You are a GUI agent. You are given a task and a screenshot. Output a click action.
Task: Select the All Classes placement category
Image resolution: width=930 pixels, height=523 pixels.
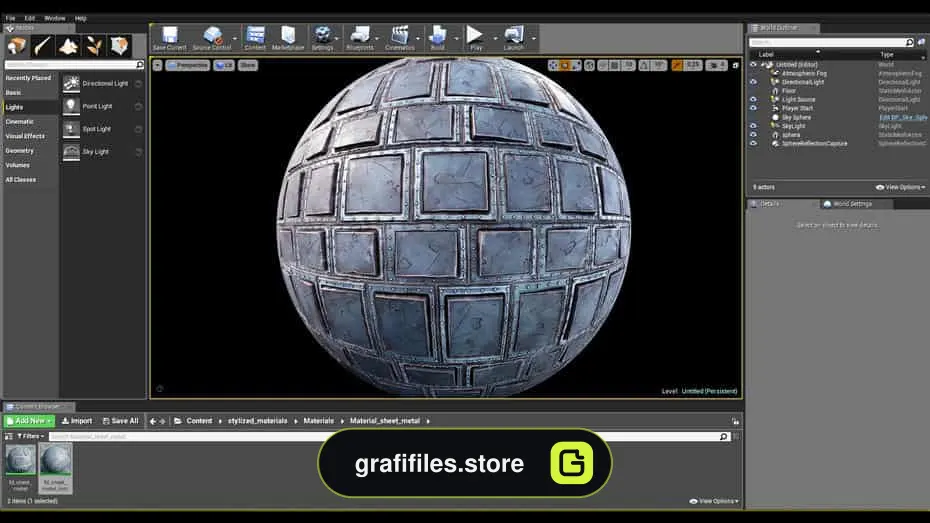tap(21, 180)
